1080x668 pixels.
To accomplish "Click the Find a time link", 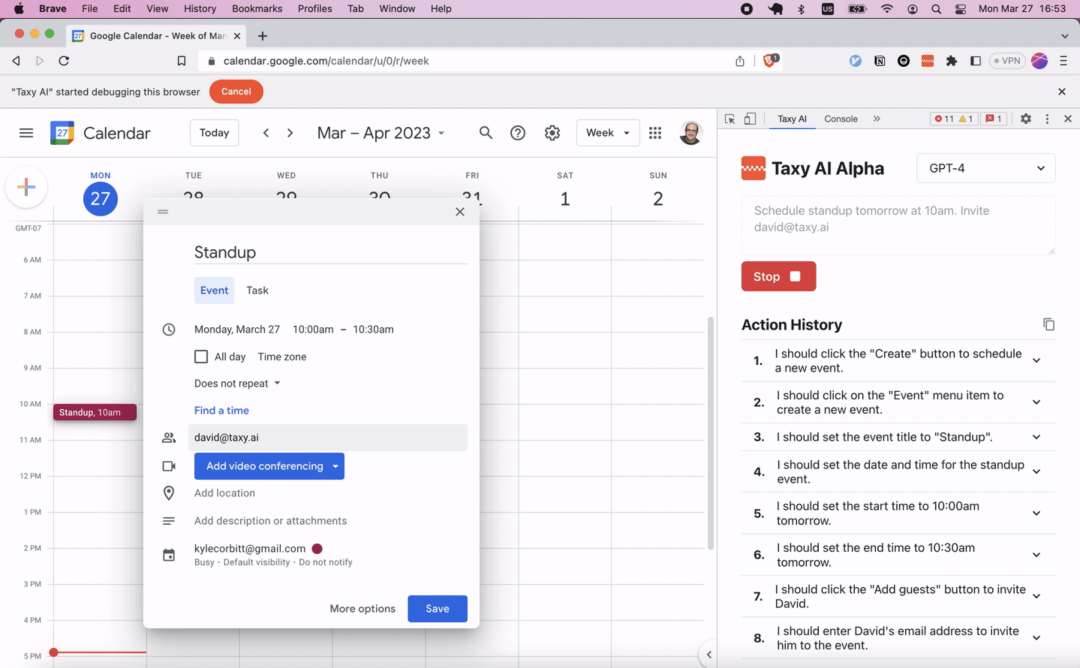I will coord(221,410).
